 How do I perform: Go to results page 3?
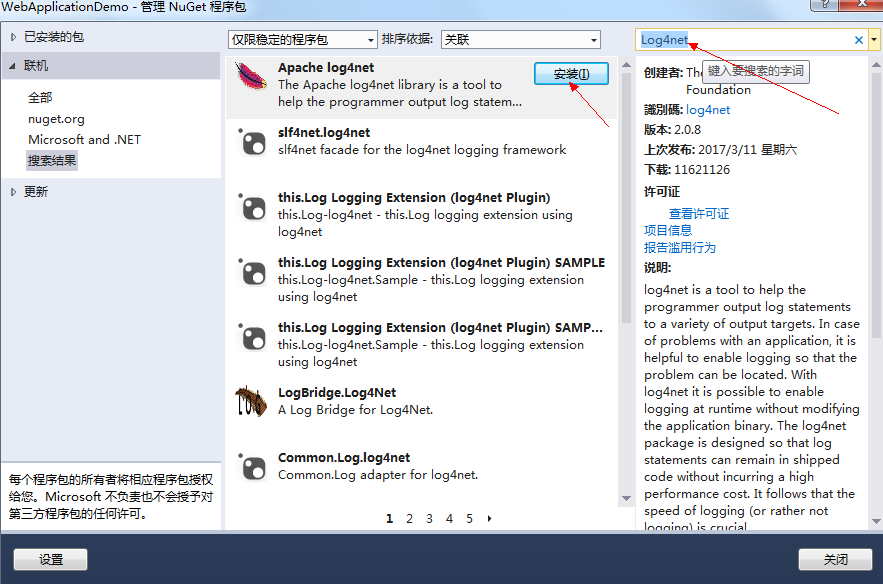coord(429,519)
